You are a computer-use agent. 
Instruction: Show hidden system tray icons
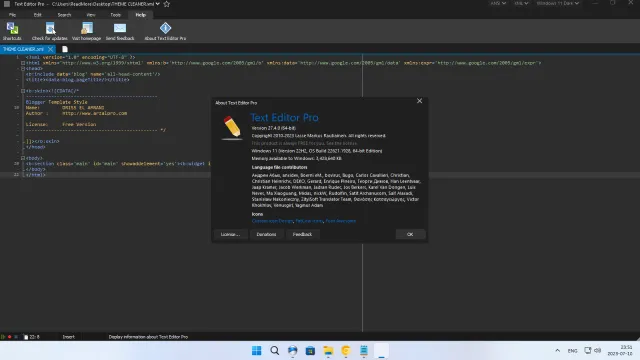pyautogui.click(x=558, y=351)
